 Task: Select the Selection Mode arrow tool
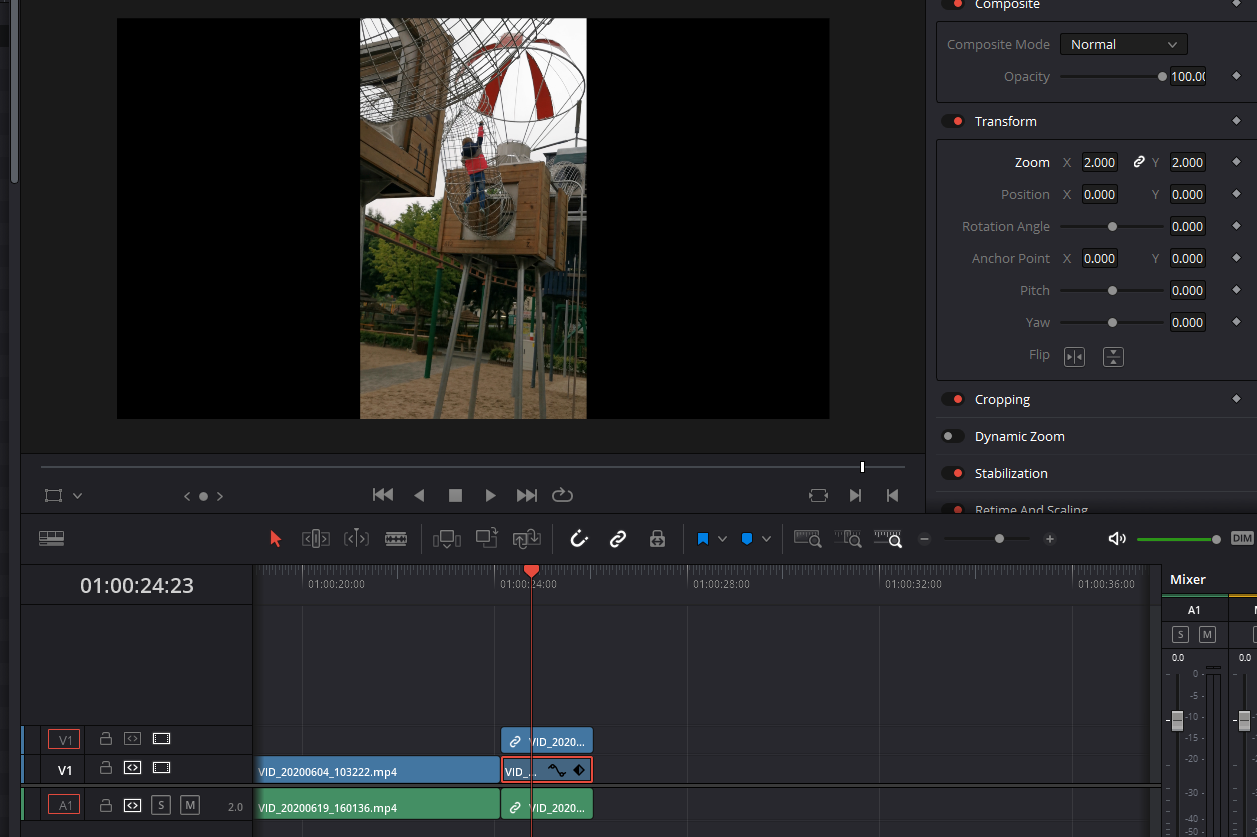click(x=276, y=539)
